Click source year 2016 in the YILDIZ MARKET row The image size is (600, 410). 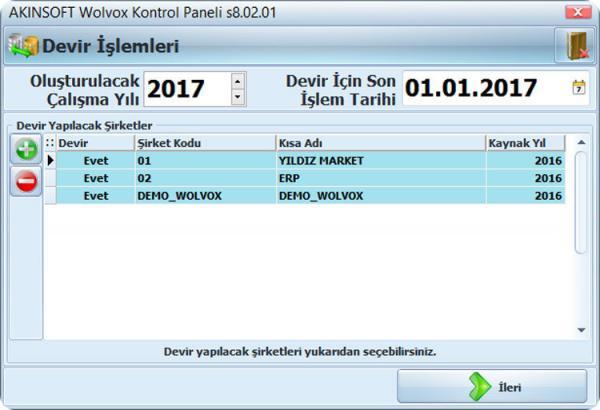pyautogui.click(x=525, y=160)
